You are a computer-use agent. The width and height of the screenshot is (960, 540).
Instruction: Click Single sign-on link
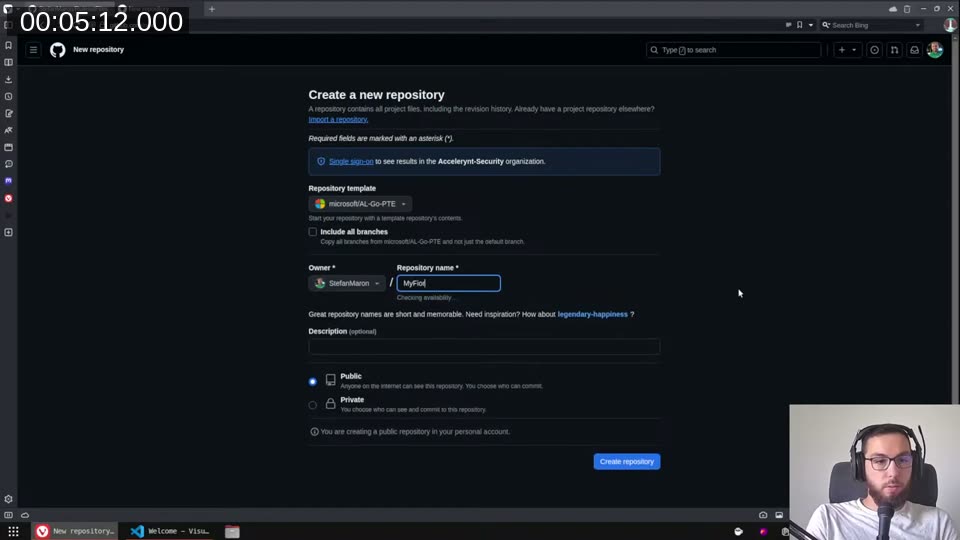(351, 162)
